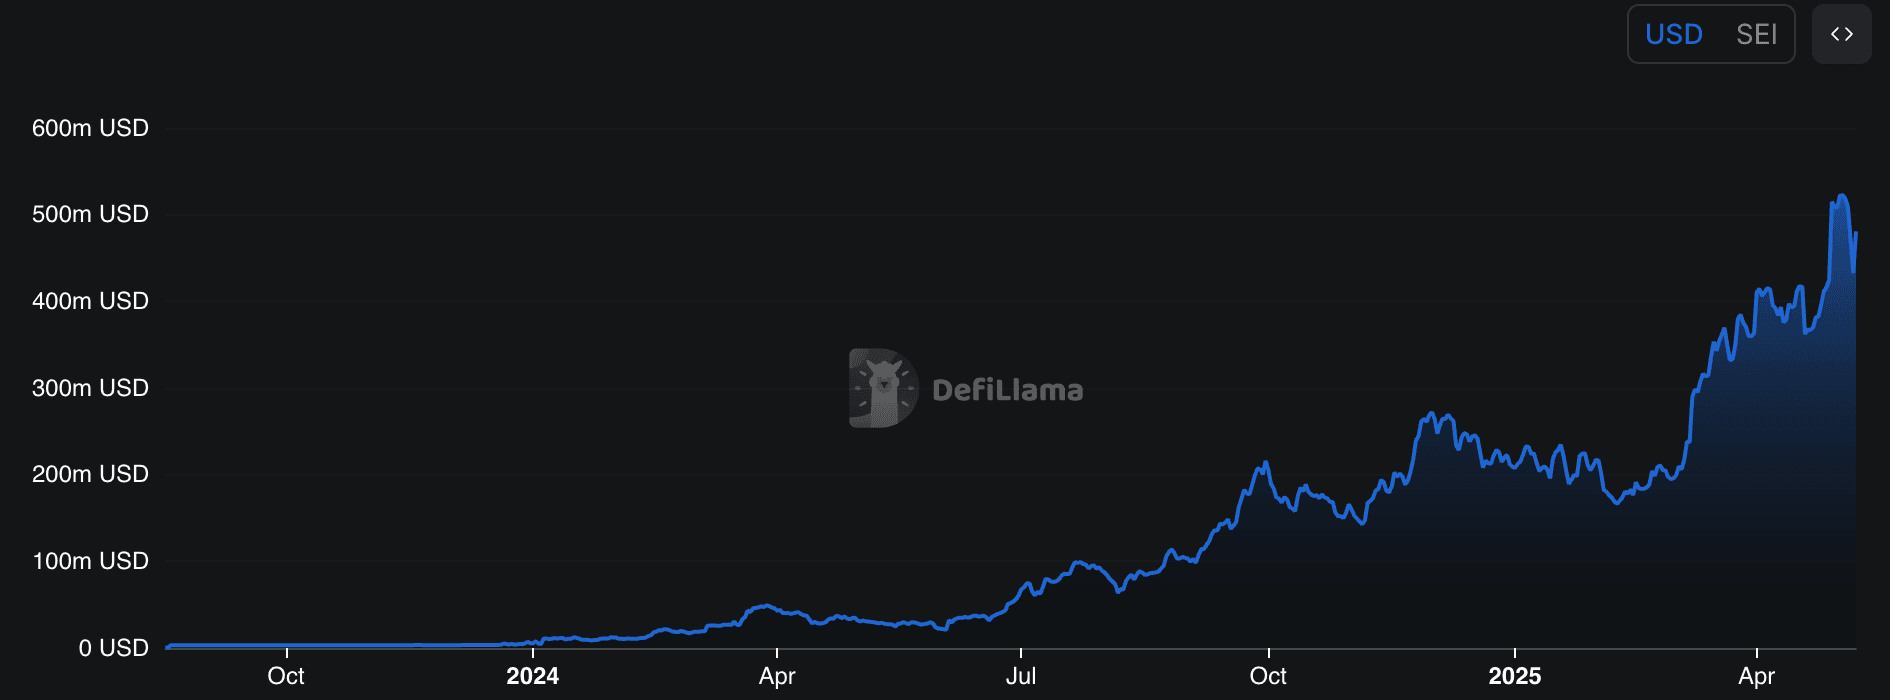Select the 100m USD axis label

tap(90, 561)
